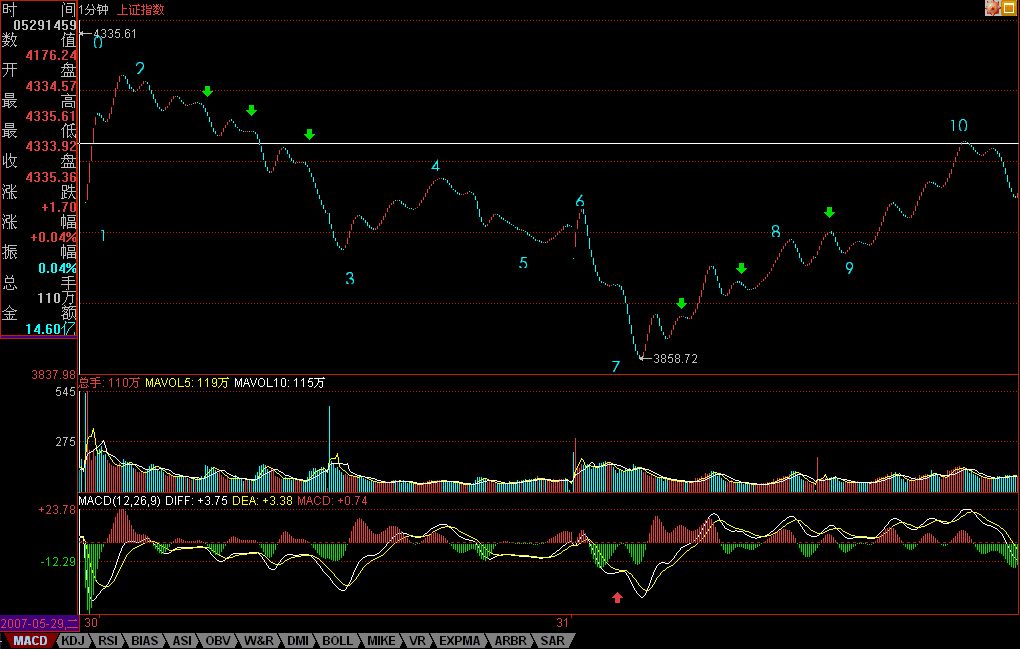
Task: Select the active MACD tab
Action: pyautogui.click(x=29, y=640)
